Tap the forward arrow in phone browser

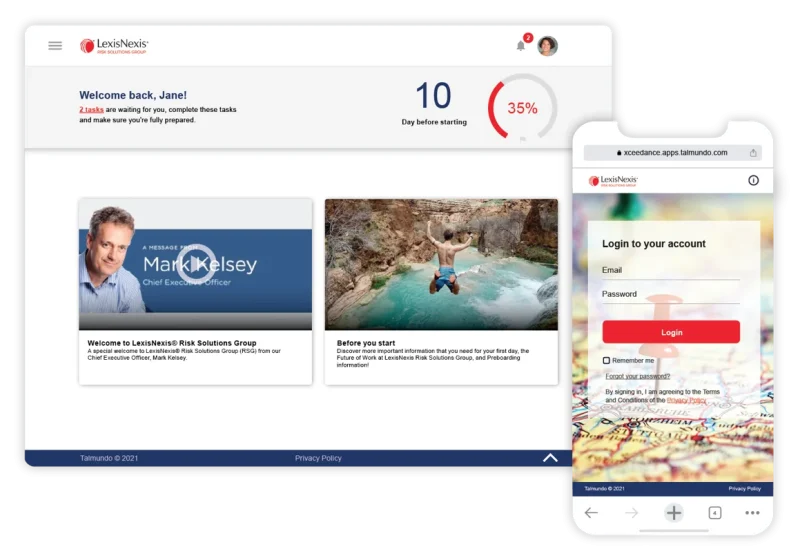point(631,513)
